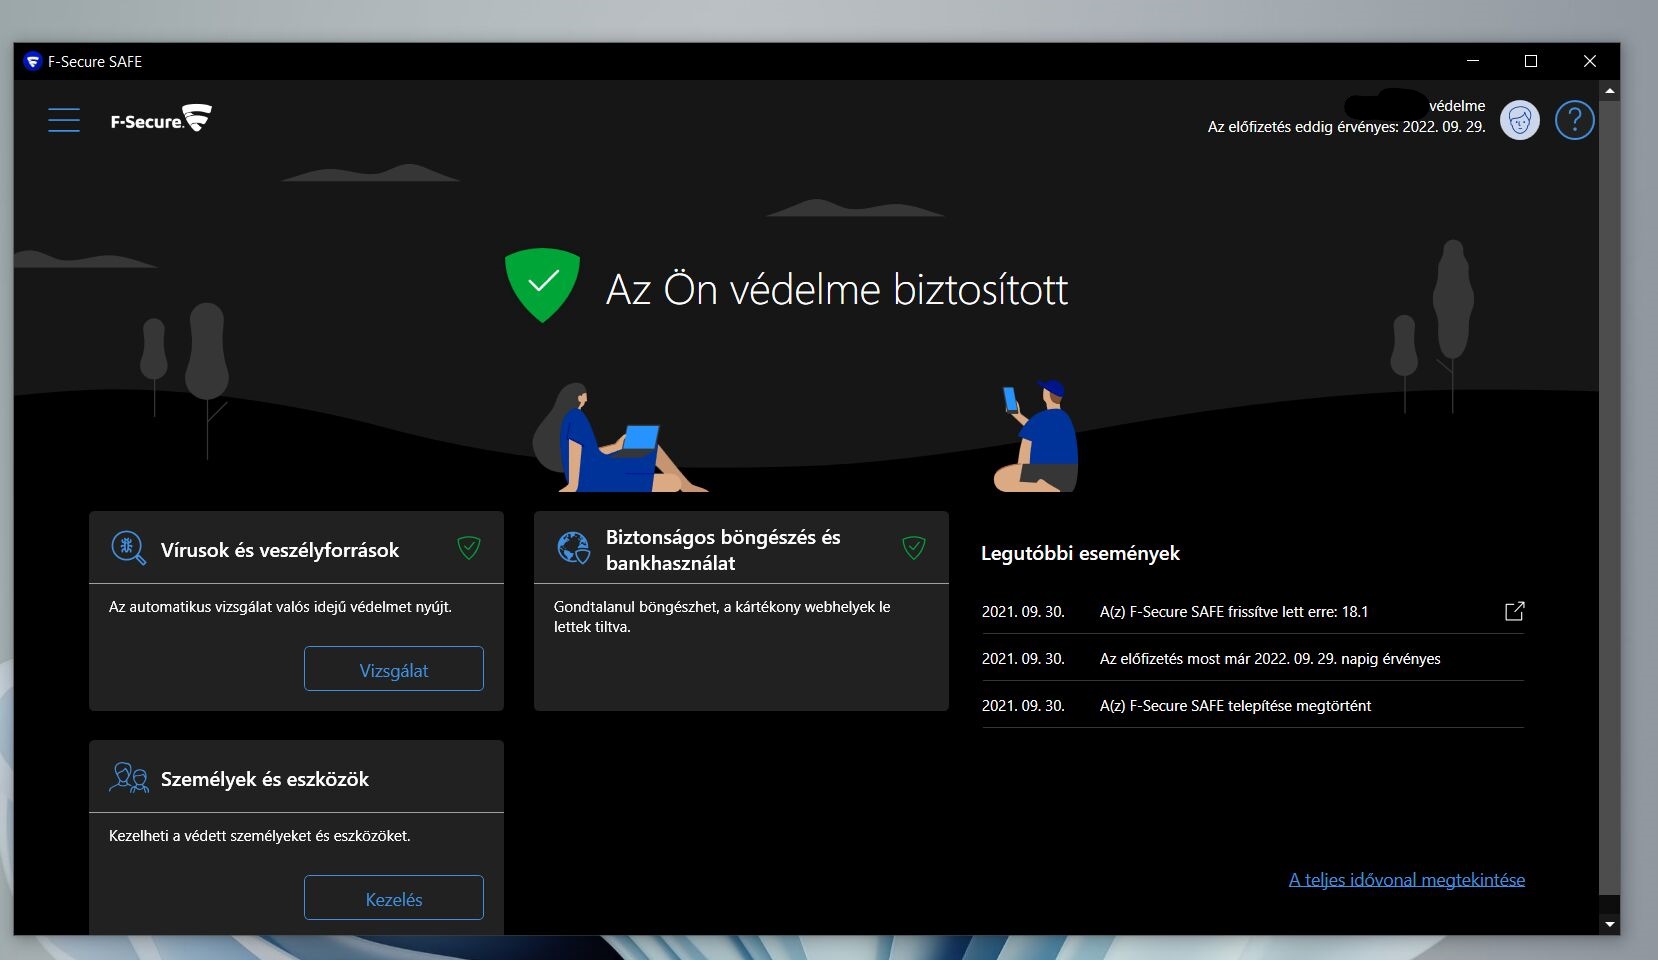
Task: Click subscription validity text in header
Action: click(1346, 127)
